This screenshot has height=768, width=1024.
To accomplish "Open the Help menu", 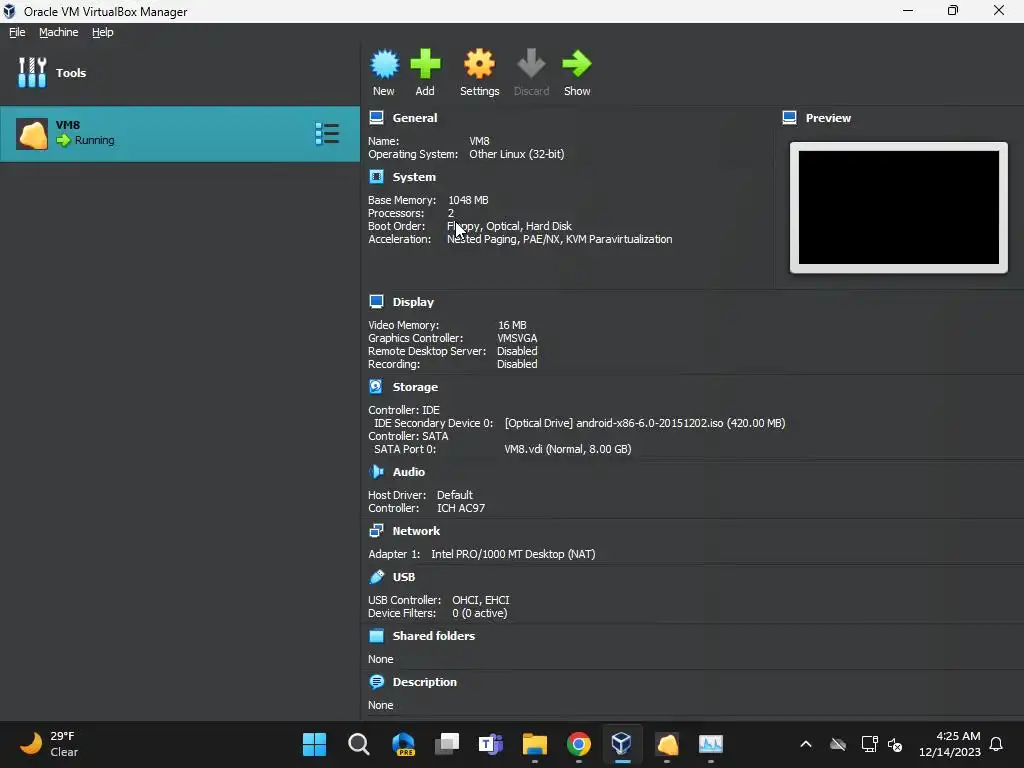I will pyautogui.click(x=103, y=32).
